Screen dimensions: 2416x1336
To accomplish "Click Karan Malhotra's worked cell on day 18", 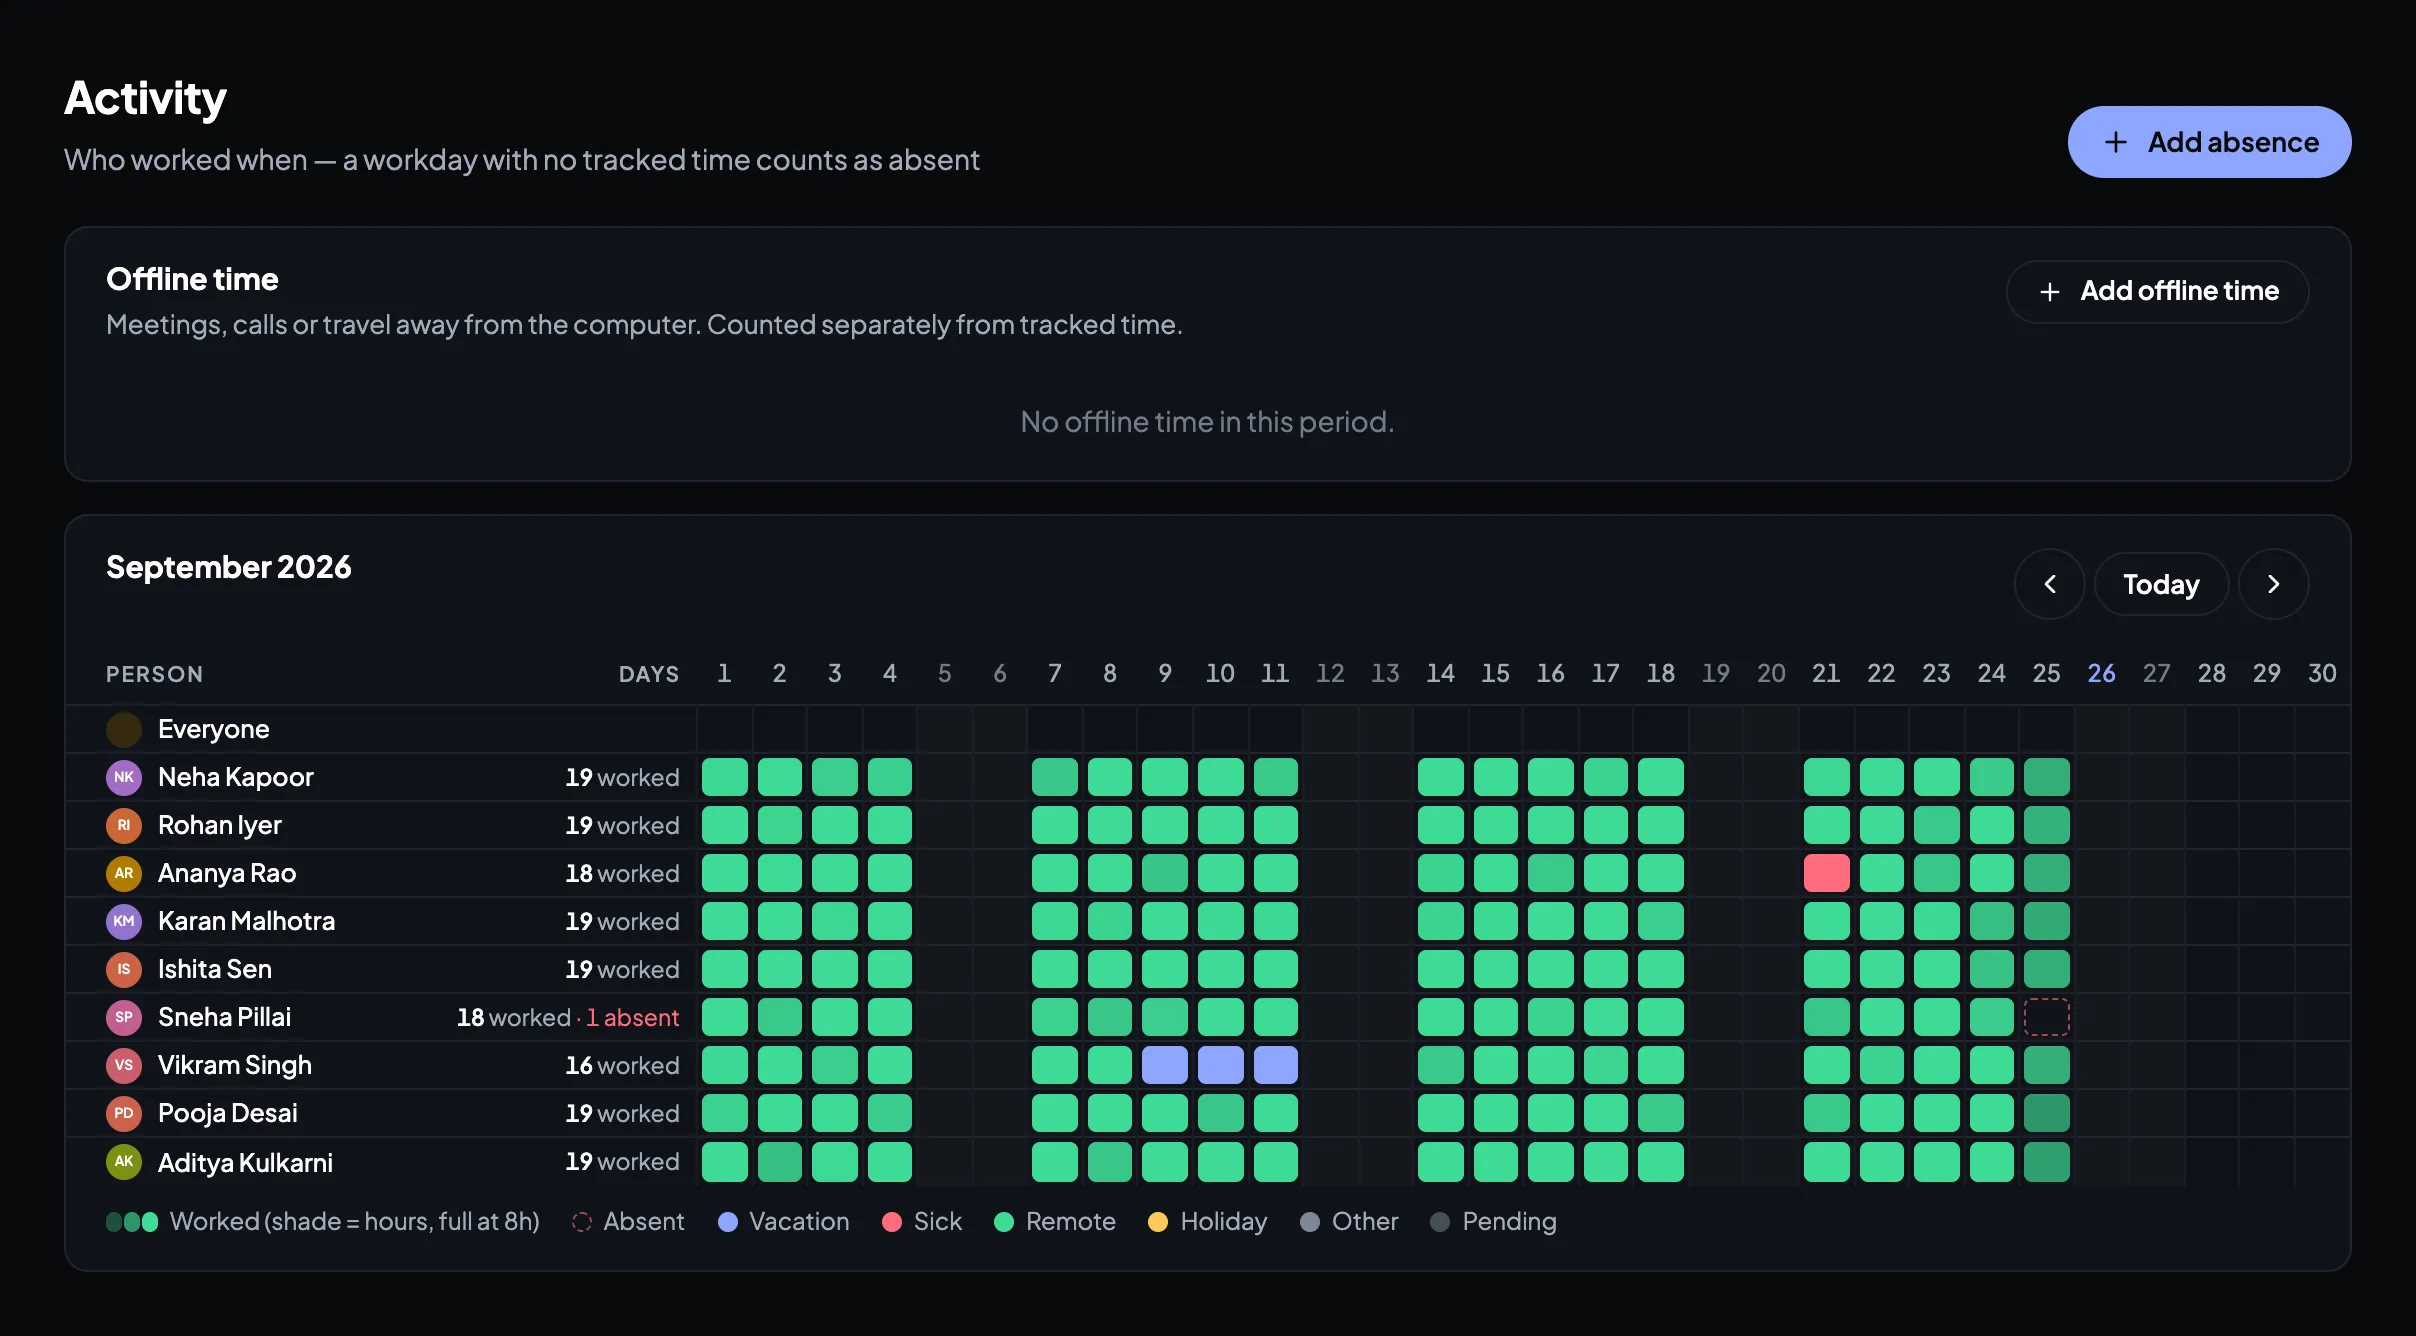I will (x=1661, y=921).
